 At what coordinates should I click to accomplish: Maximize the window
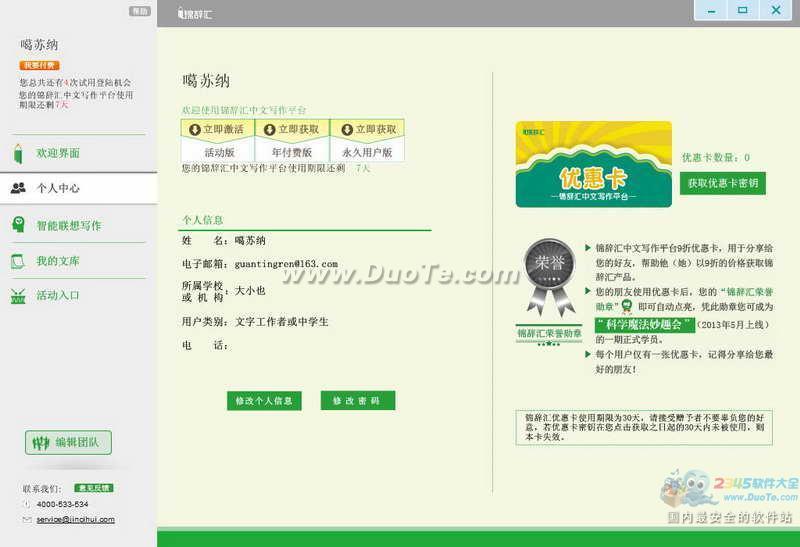click(743, 10)
